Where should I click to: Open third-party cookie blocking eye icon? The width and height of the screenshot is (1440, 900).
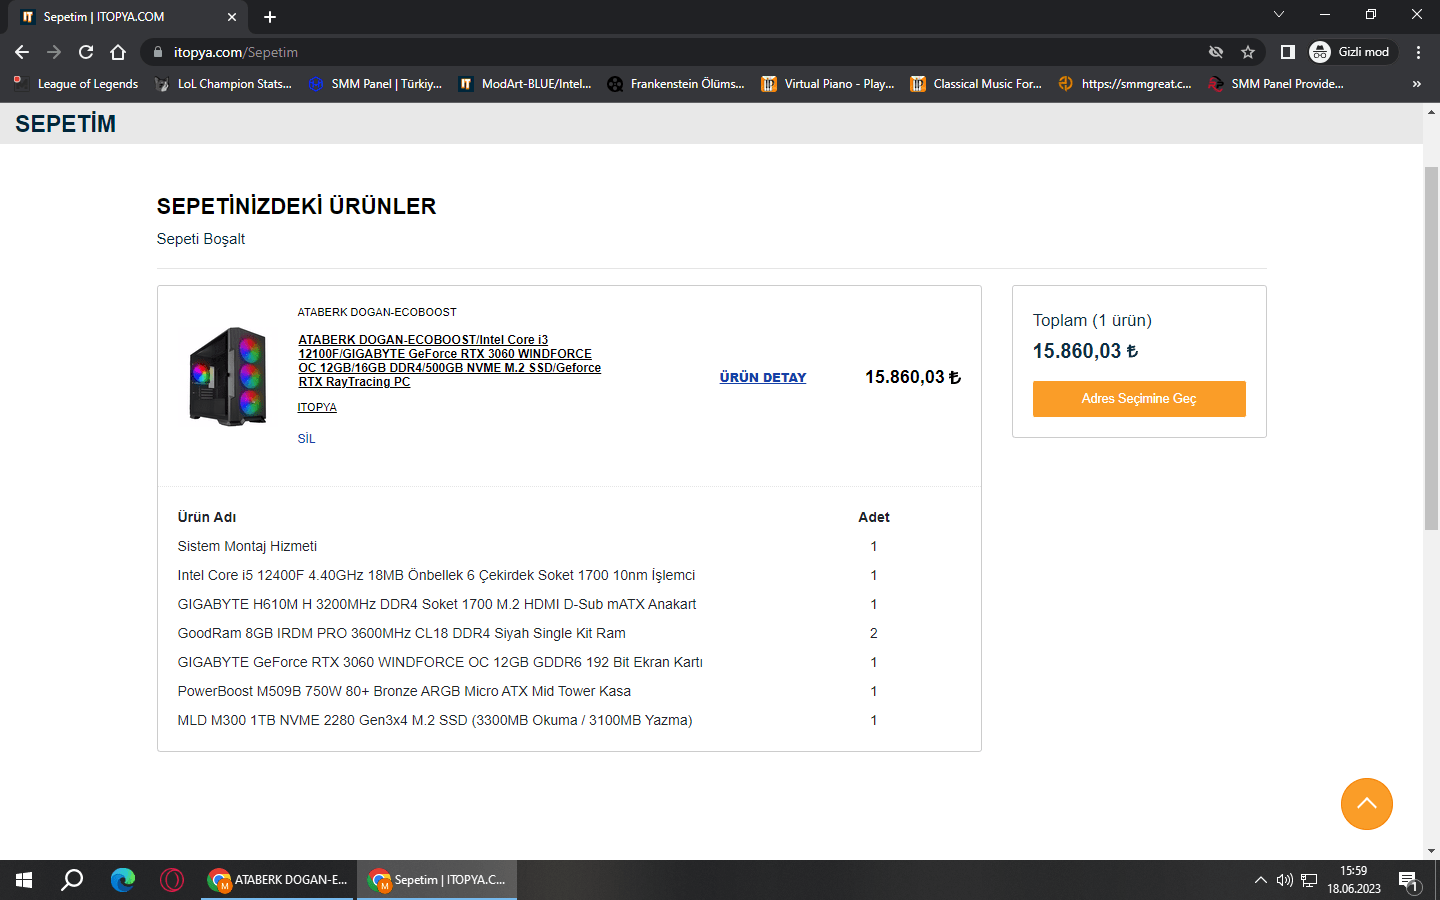click(1216, 52)
